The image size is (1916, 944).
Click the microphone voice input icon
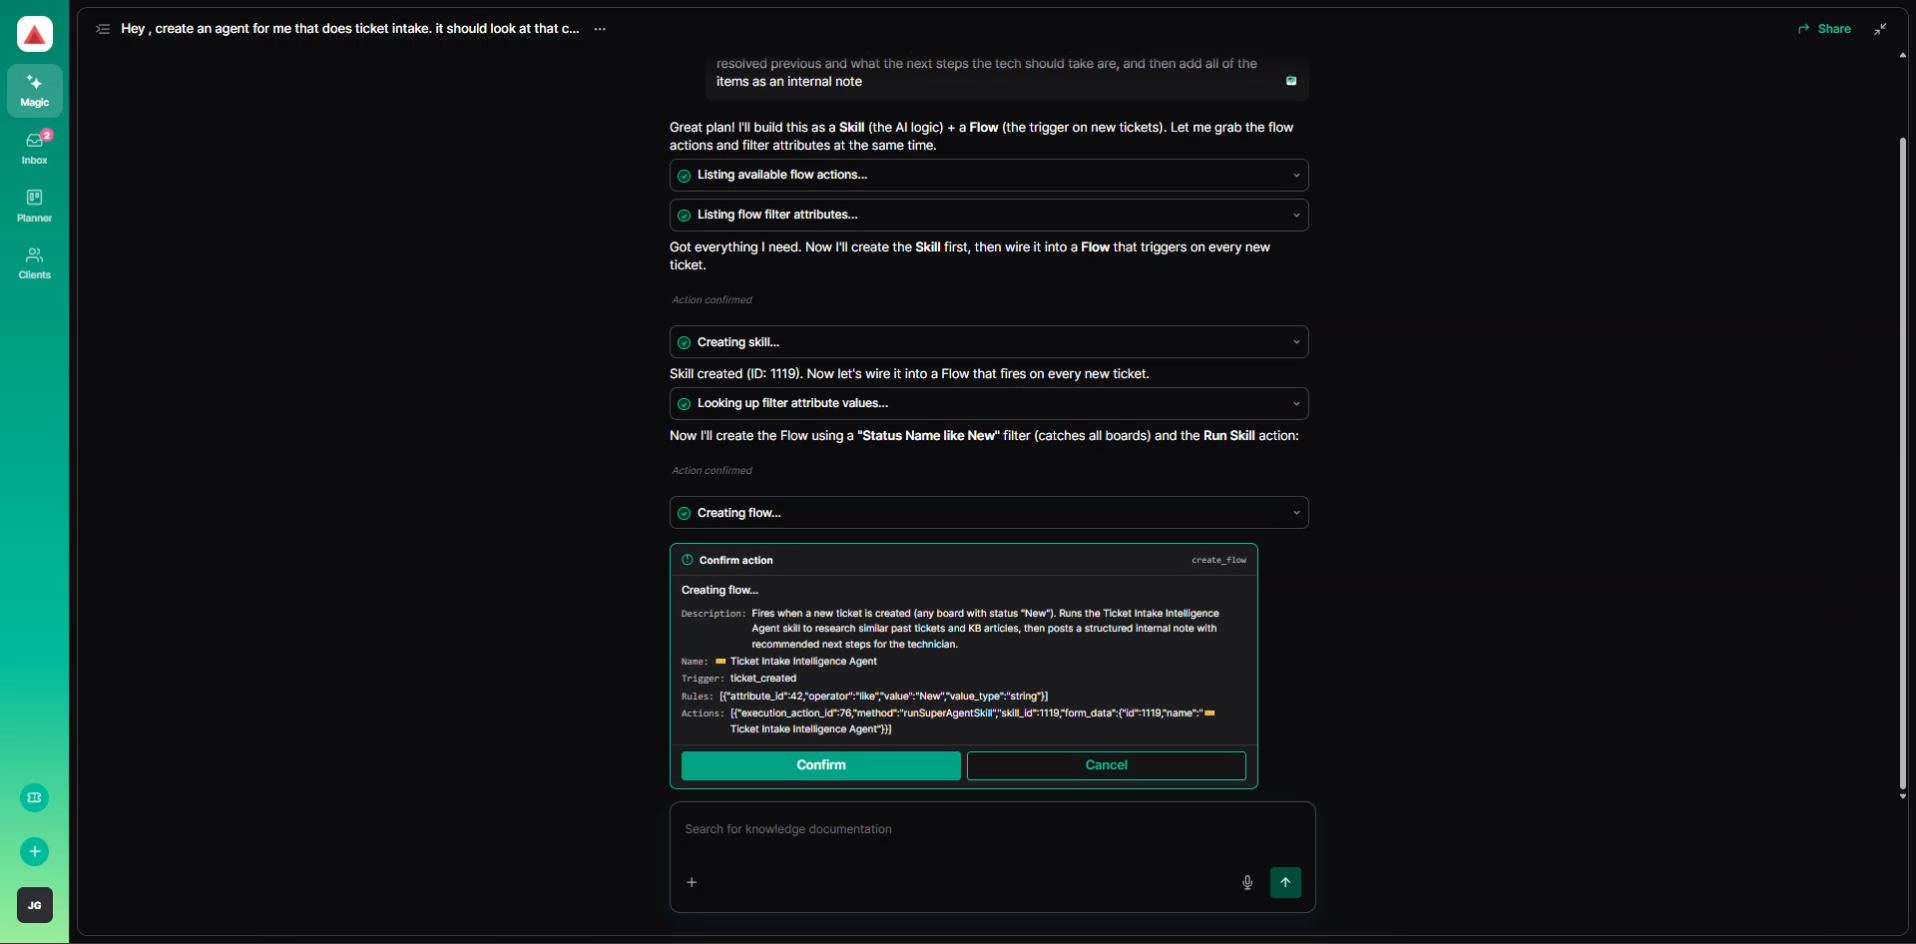1247,882
